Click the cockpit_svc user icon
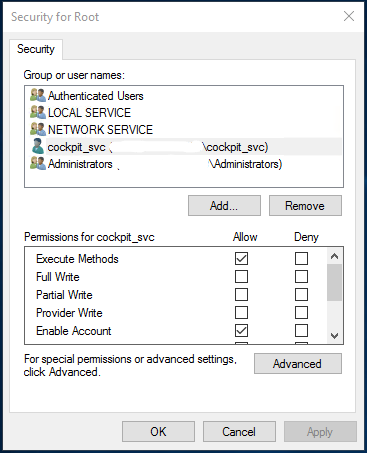Screen dimensions: 367x453 tap(38, 146)
